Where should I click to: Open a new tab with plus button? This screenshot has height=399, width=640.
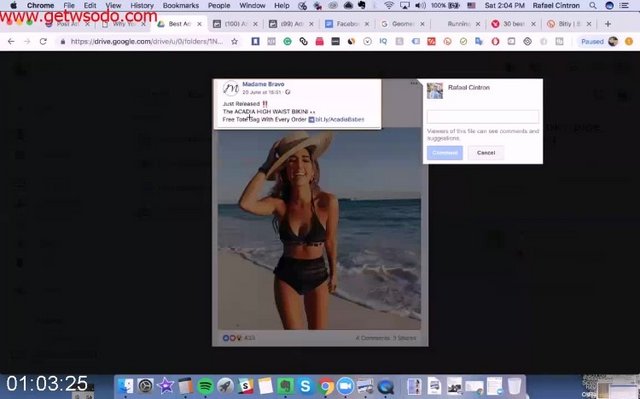(608, 24)
